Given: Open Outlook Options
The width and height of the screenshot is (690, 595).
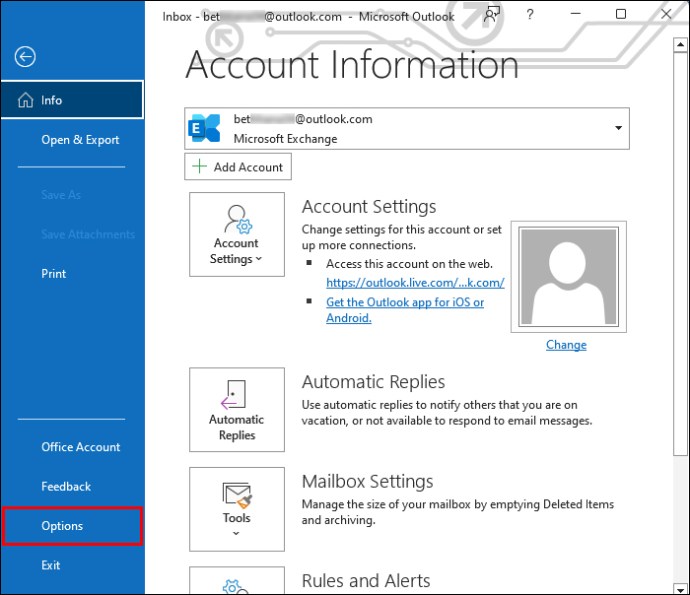Looking at the screenshot, I should pyautogui.click(x=62, y=526).
